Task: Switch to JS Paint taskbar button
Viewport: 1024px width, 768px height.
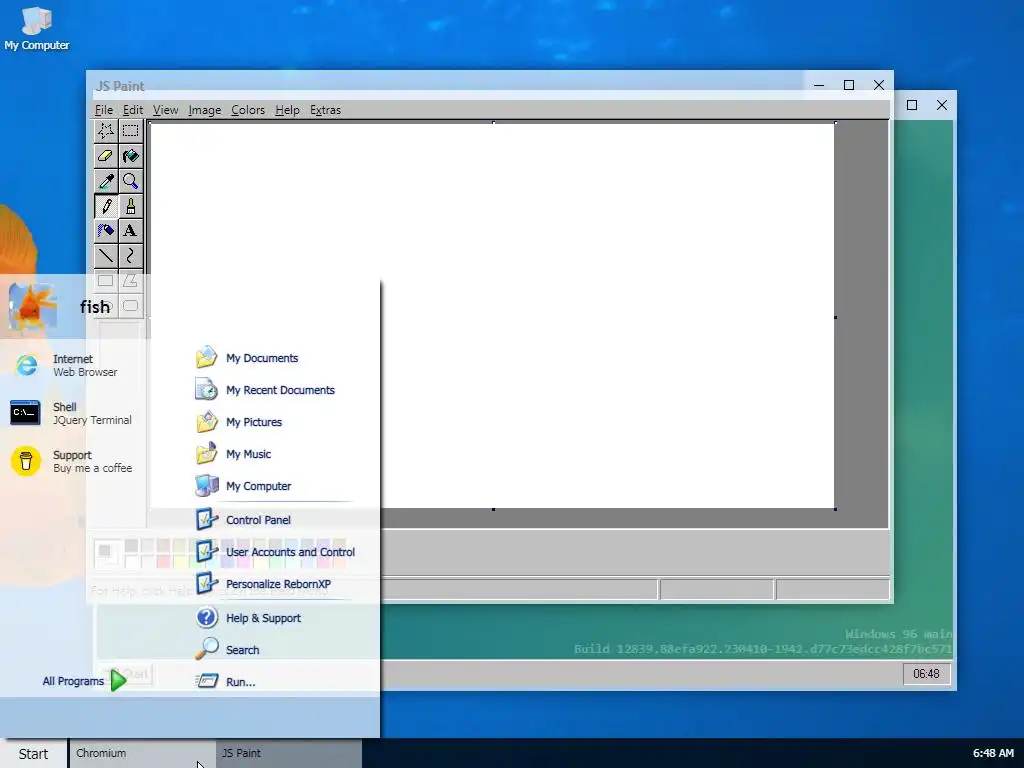Action: [289, 754]
